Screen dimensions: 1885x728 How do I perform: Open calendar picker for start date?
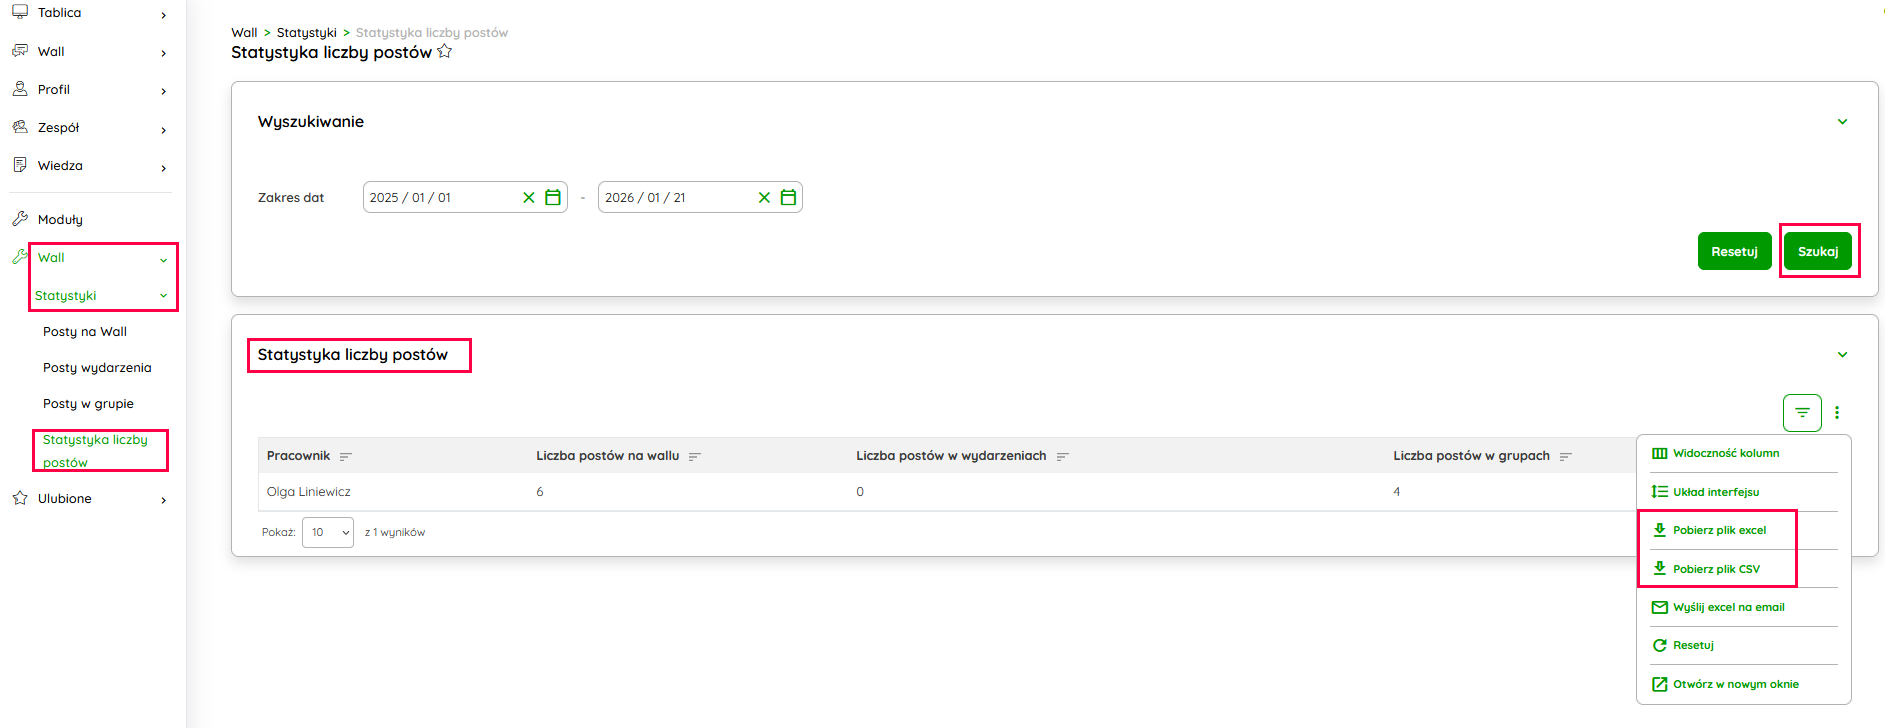(x=553, y=198)
